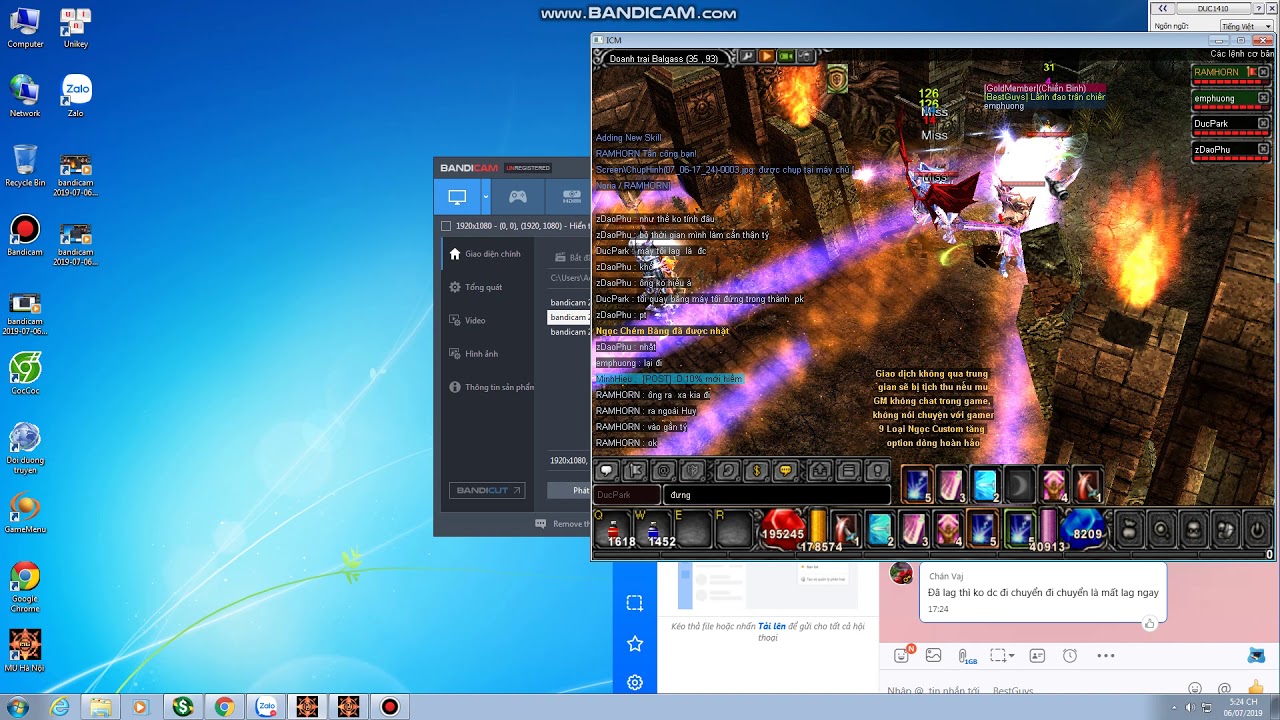Screen dimensions: 1280x720
Task: Click the blue mana orb 8209
Action: 1085,528
